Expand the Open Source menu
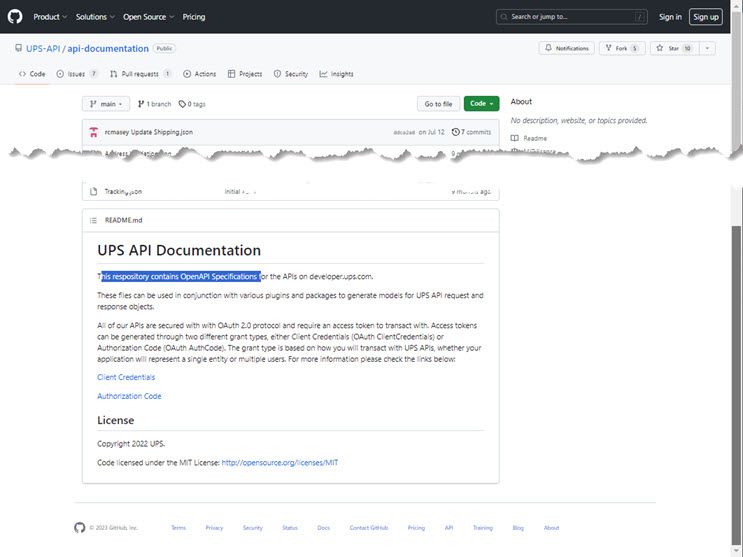The image size is (743, 557). pos(148,17)
